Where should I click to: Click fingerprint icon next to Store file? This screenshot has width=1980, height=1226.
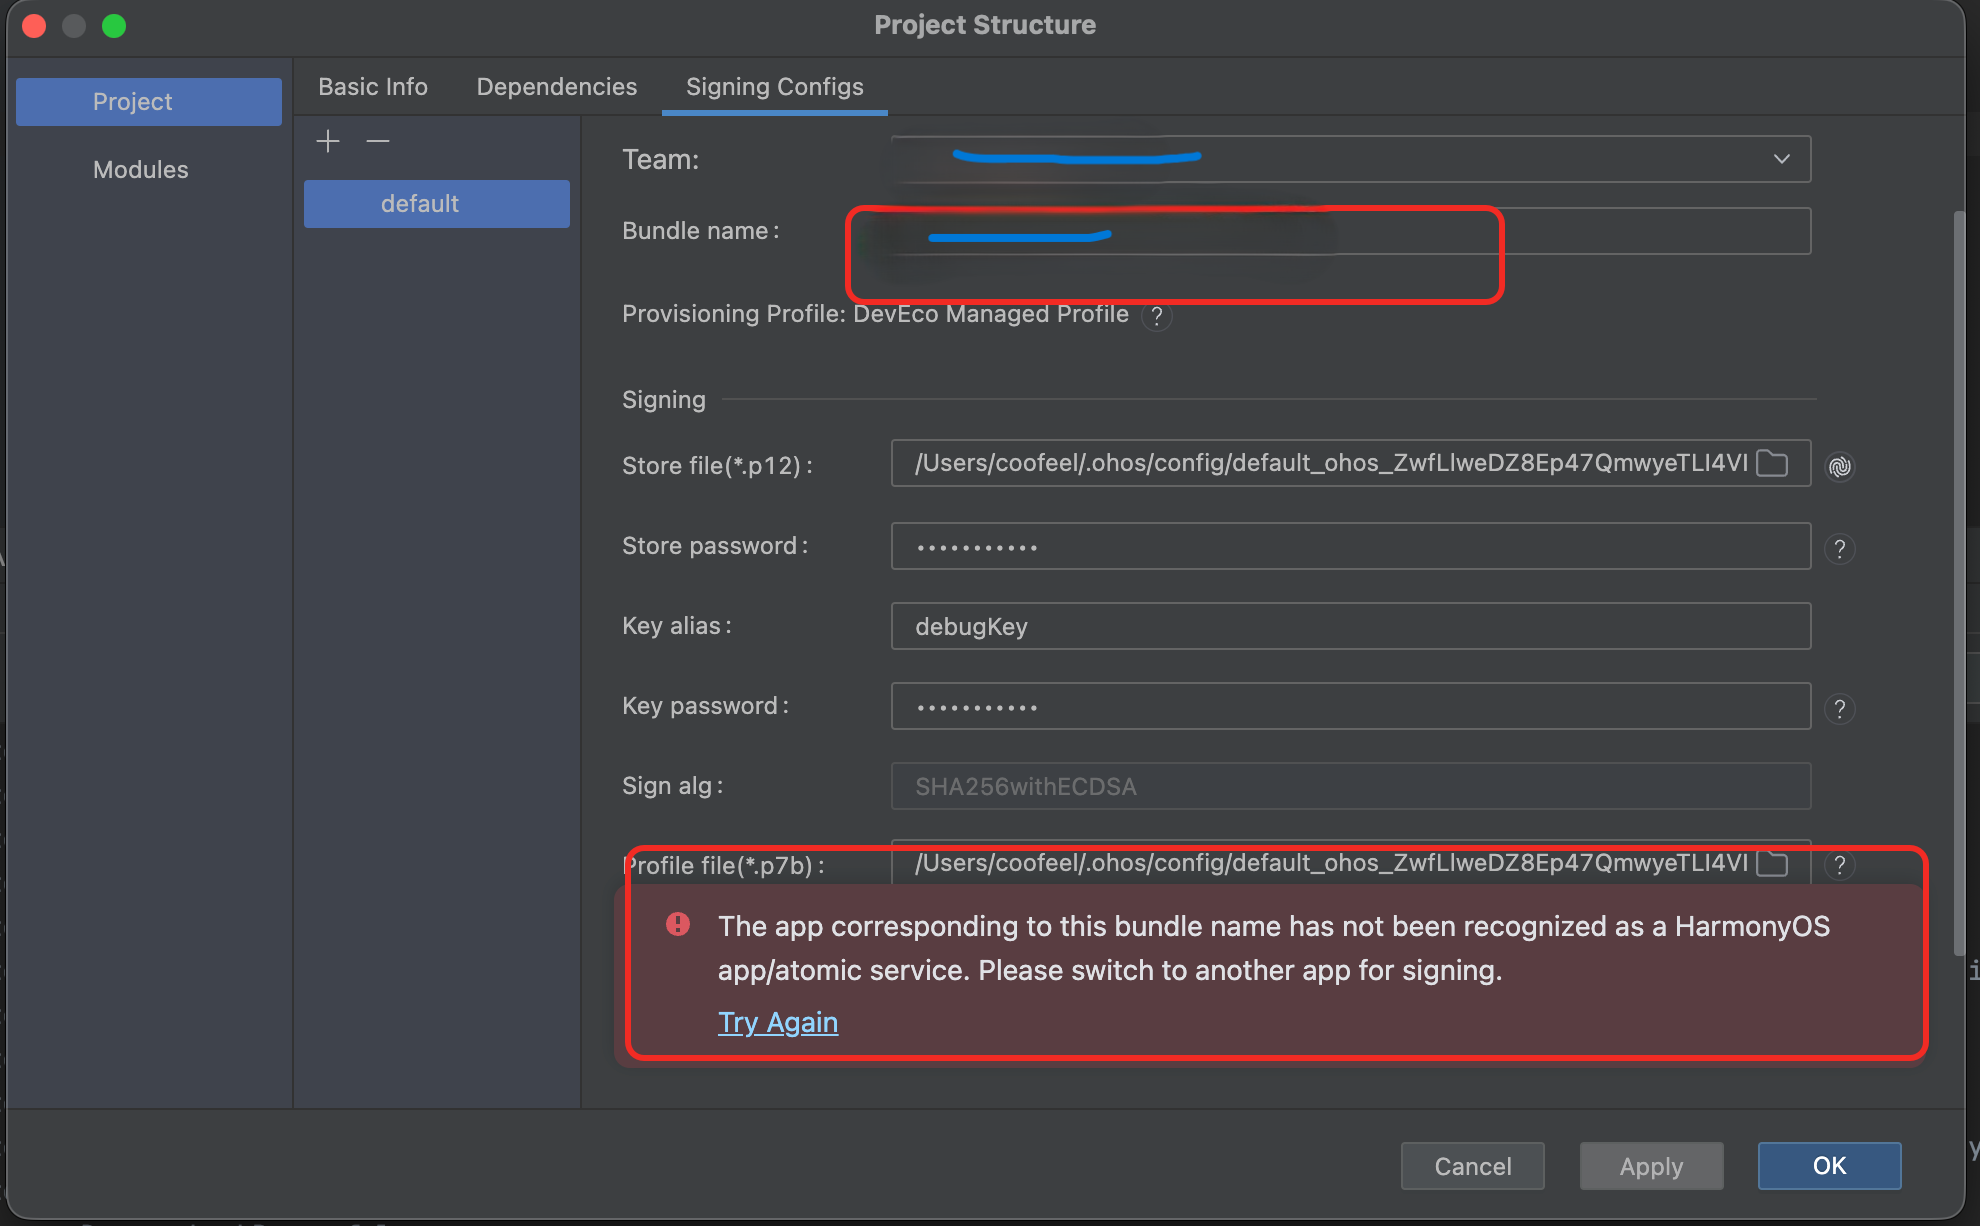click(x=1840, y=466)
